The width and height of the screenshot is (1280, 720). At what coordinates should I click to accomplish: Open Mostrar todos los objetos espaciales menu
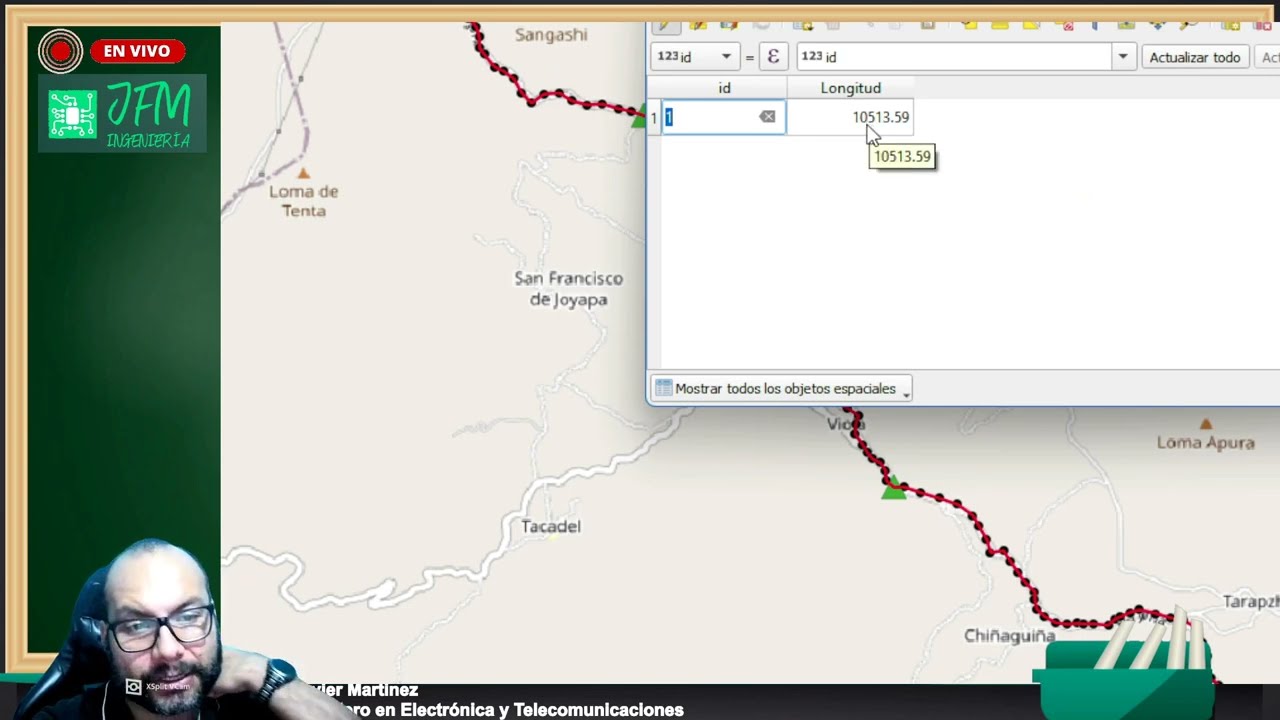781,388
